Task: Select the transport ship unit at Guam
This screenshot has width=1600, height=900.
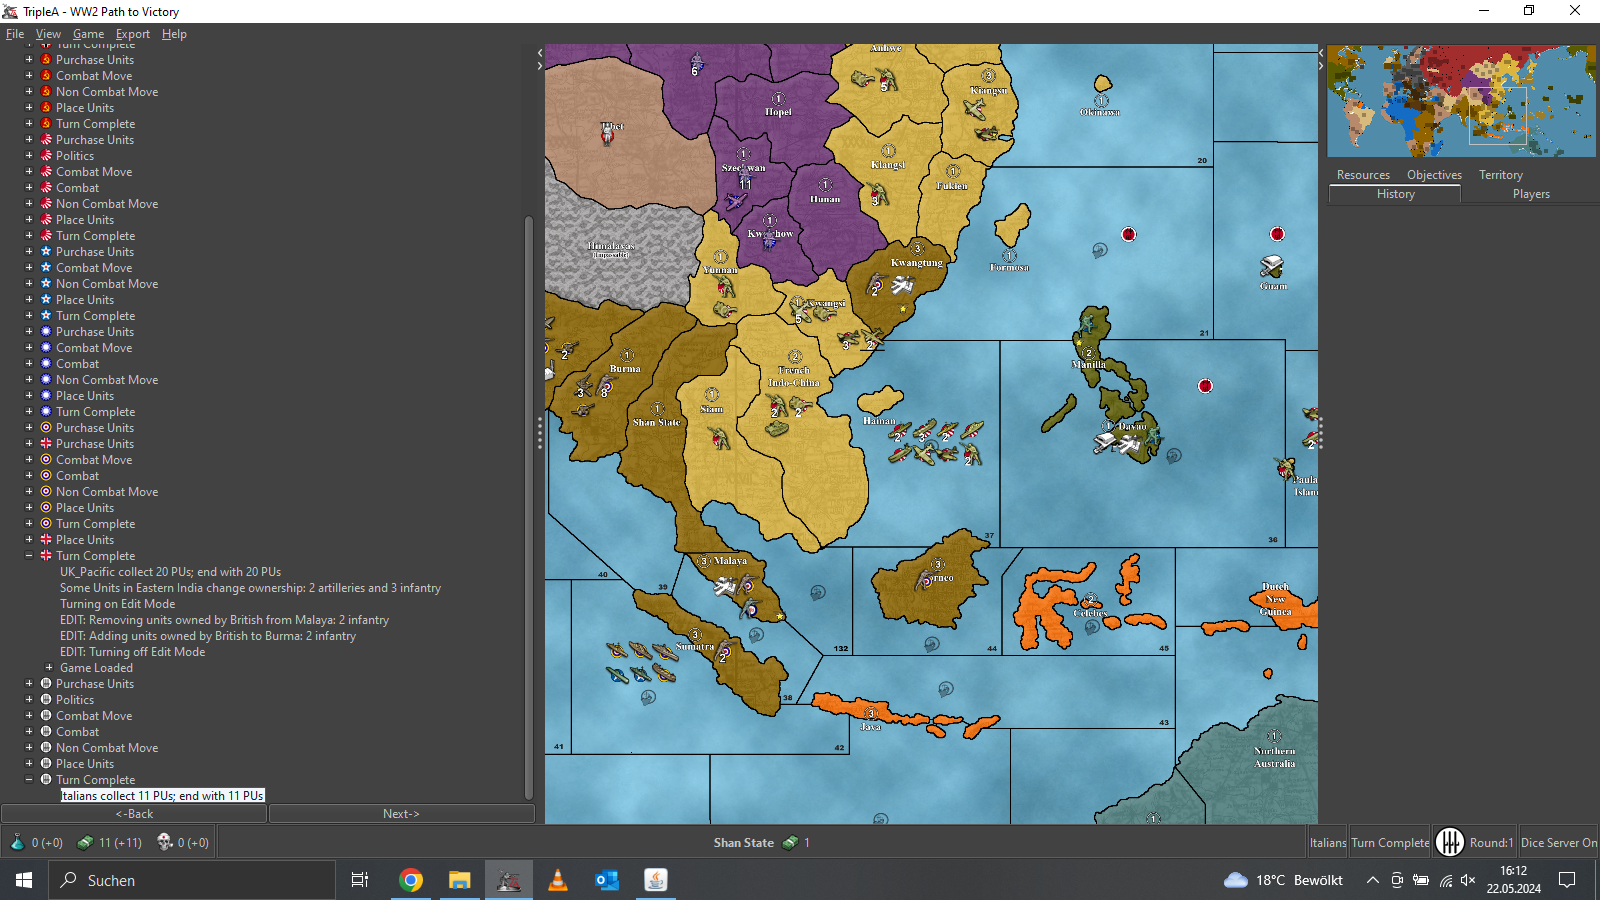Action: click(x=1271, y=267)
